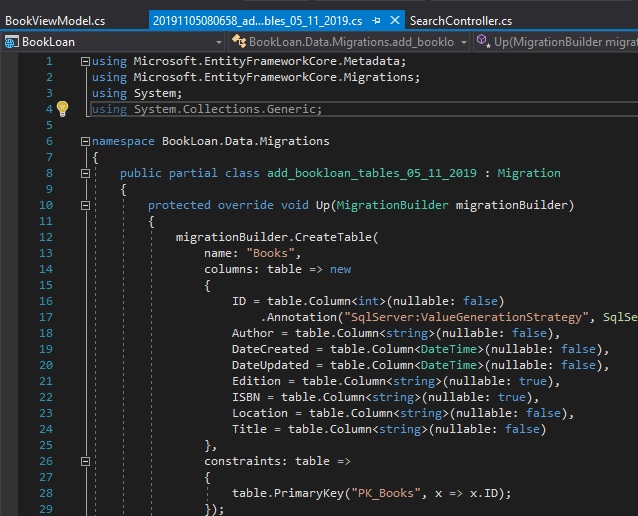Image resolution: width=638 pixels, height=516 pixels.
Task: Collapse the add_bookloan_tables class region
Action: [85, 174]
